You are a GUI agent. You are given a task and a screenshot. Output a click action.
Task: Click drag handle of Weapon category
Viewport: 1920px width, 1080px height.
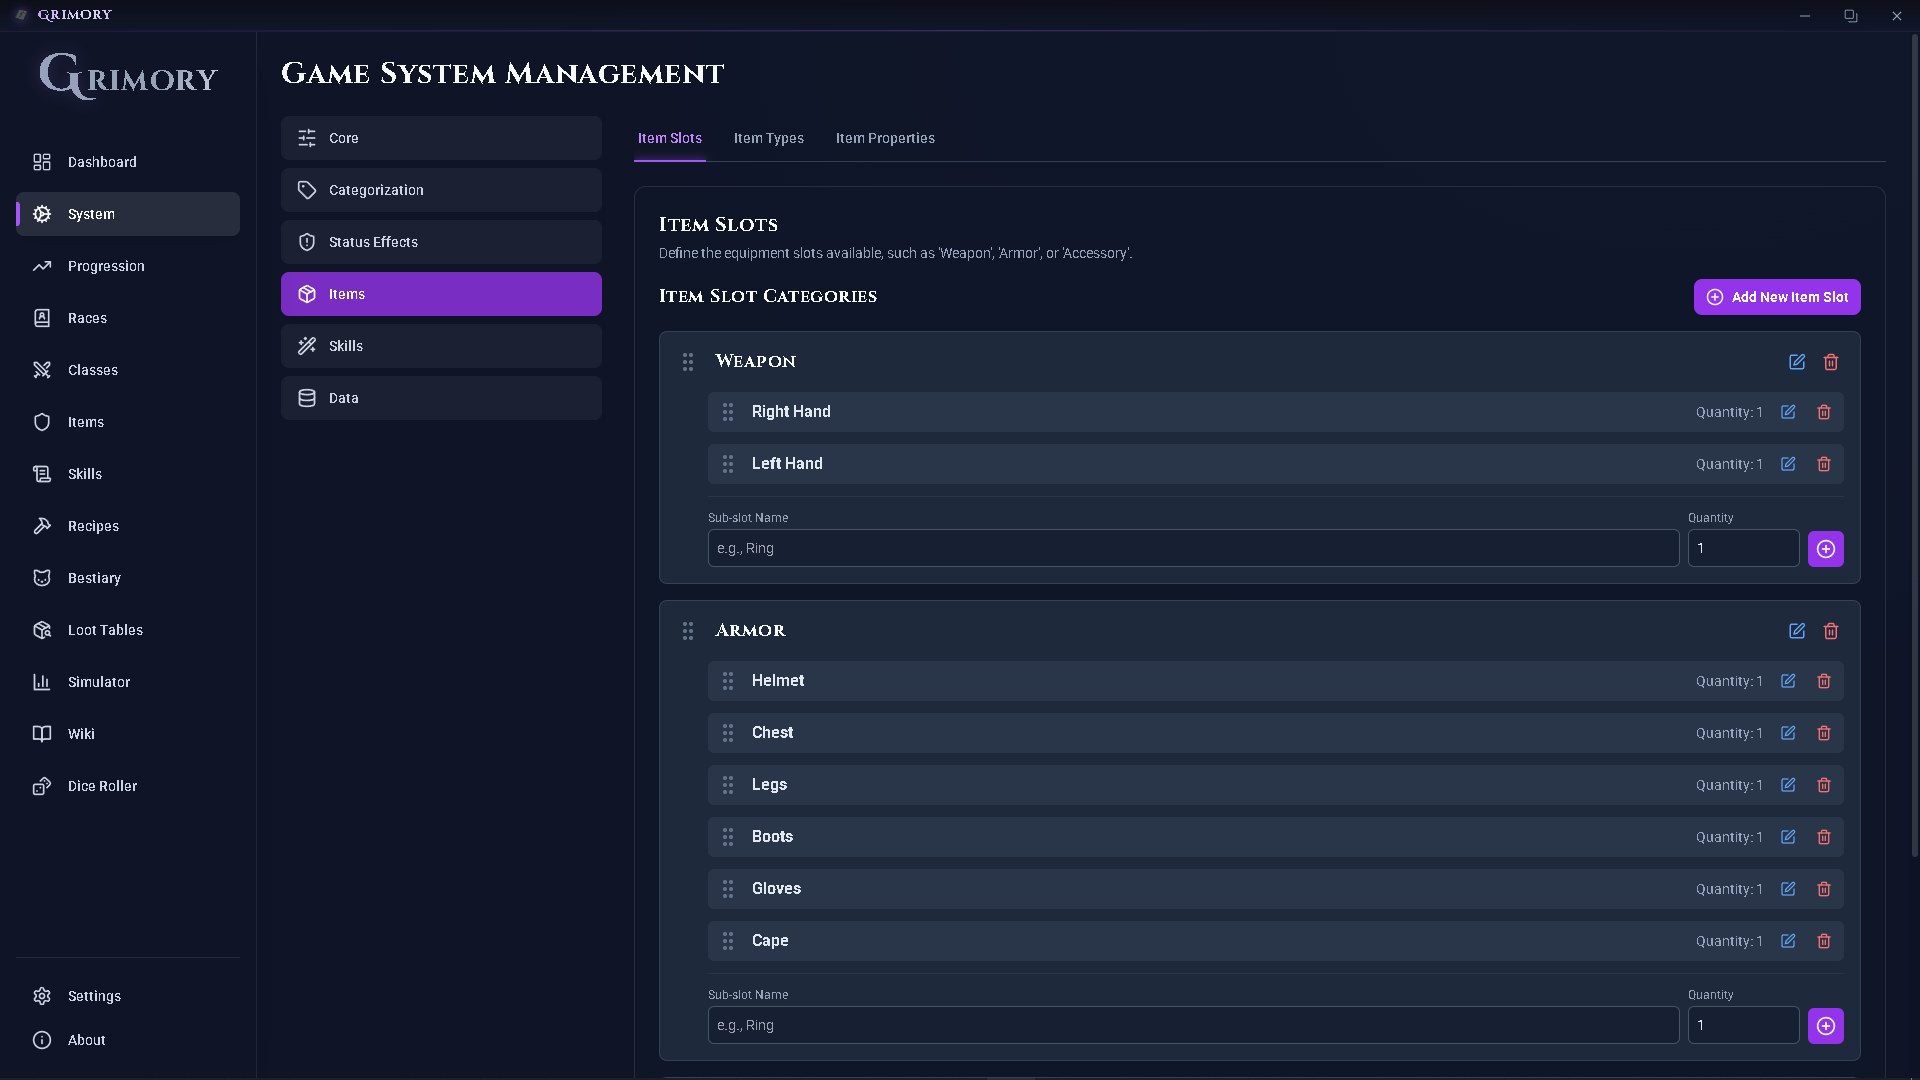[688, 362]
